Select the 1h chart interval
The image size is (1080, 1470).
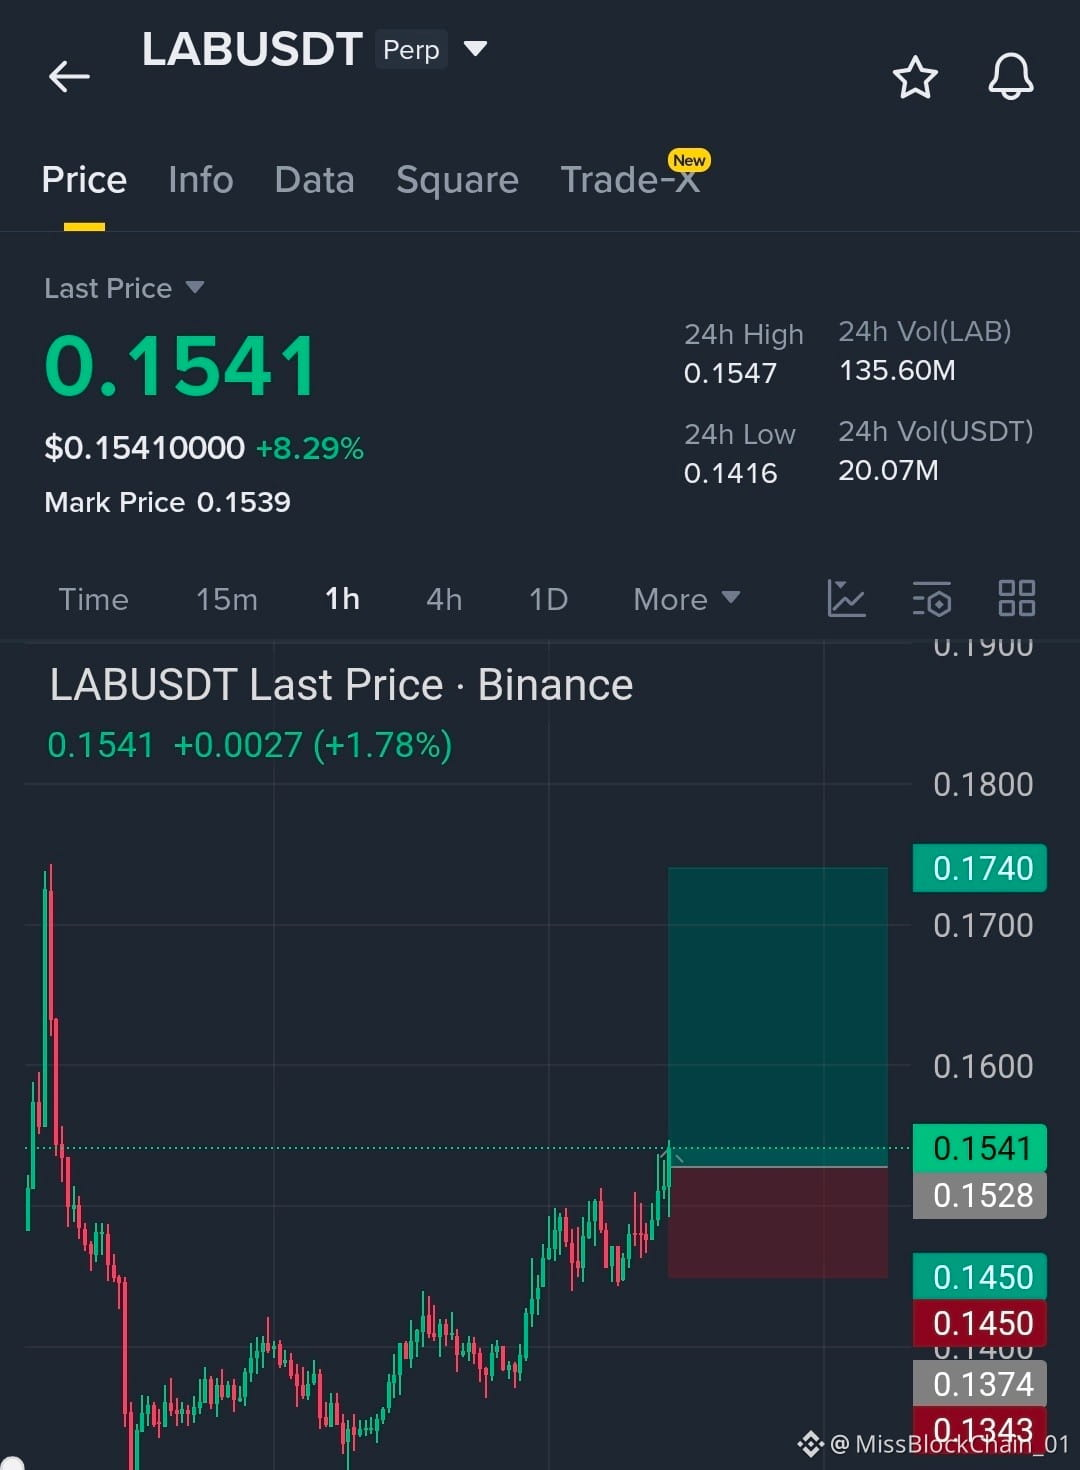342,599
